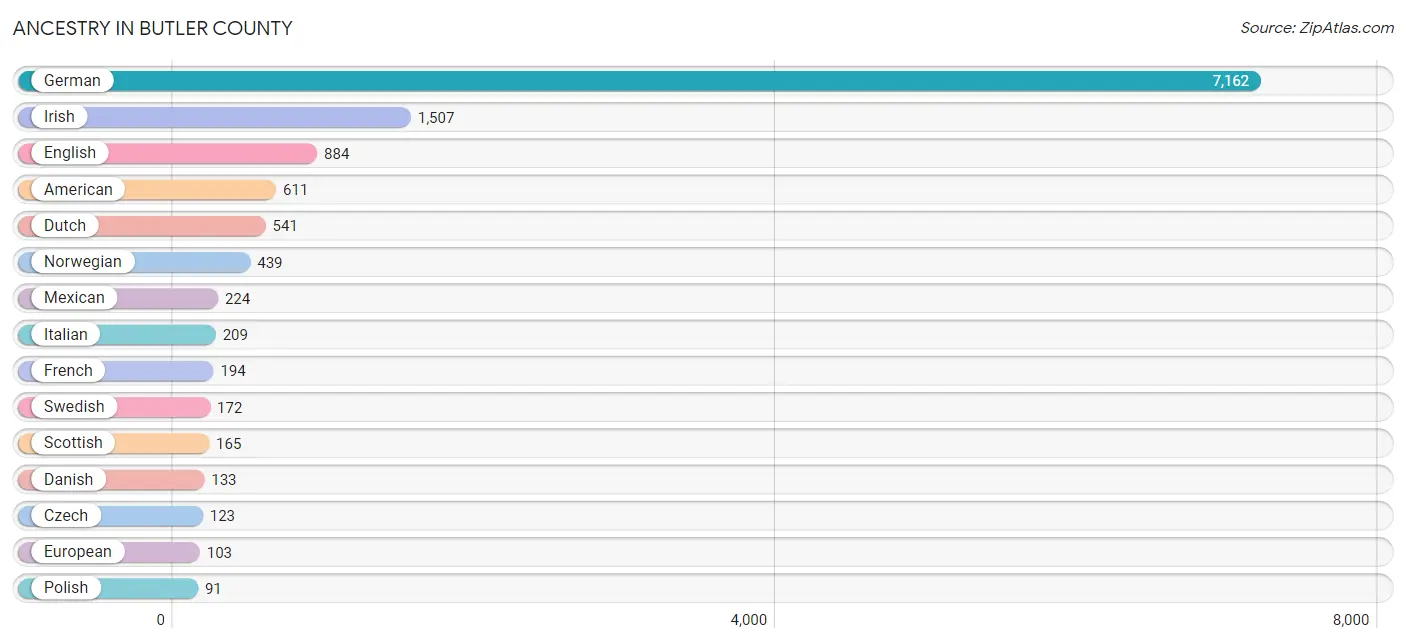The image size is (1406, 644).
Task: Click the Ancestry in Butler County title
Action: point(153,28)
